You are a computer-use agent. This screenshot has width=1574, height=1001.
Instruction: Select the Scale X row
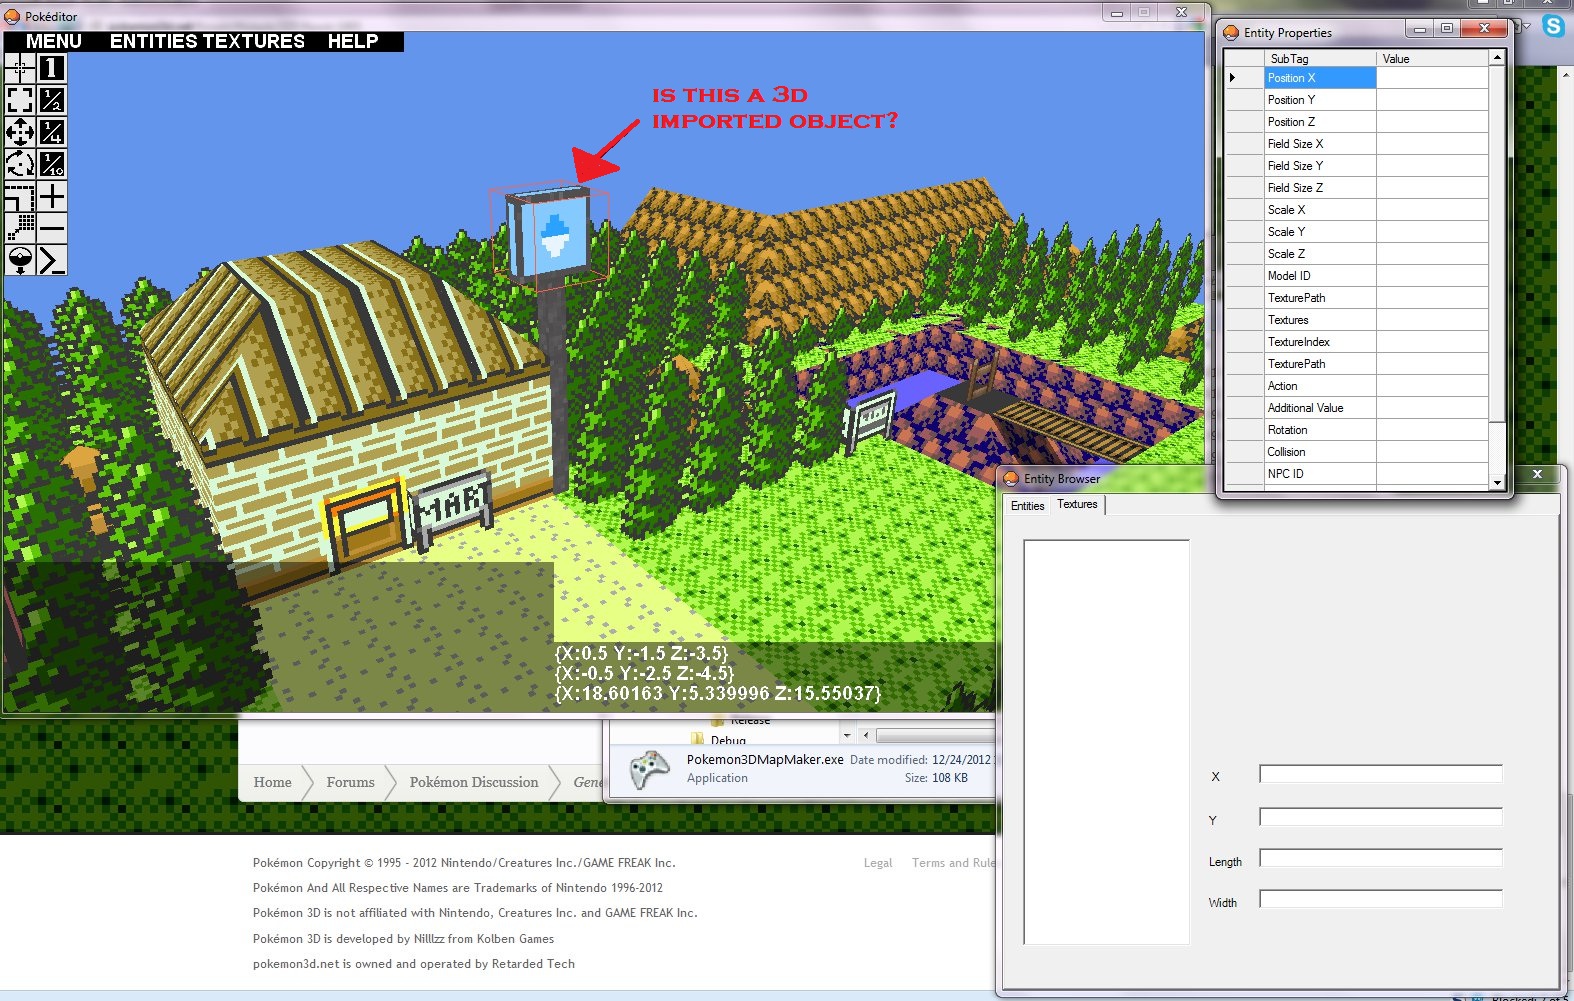point(1356,210)
